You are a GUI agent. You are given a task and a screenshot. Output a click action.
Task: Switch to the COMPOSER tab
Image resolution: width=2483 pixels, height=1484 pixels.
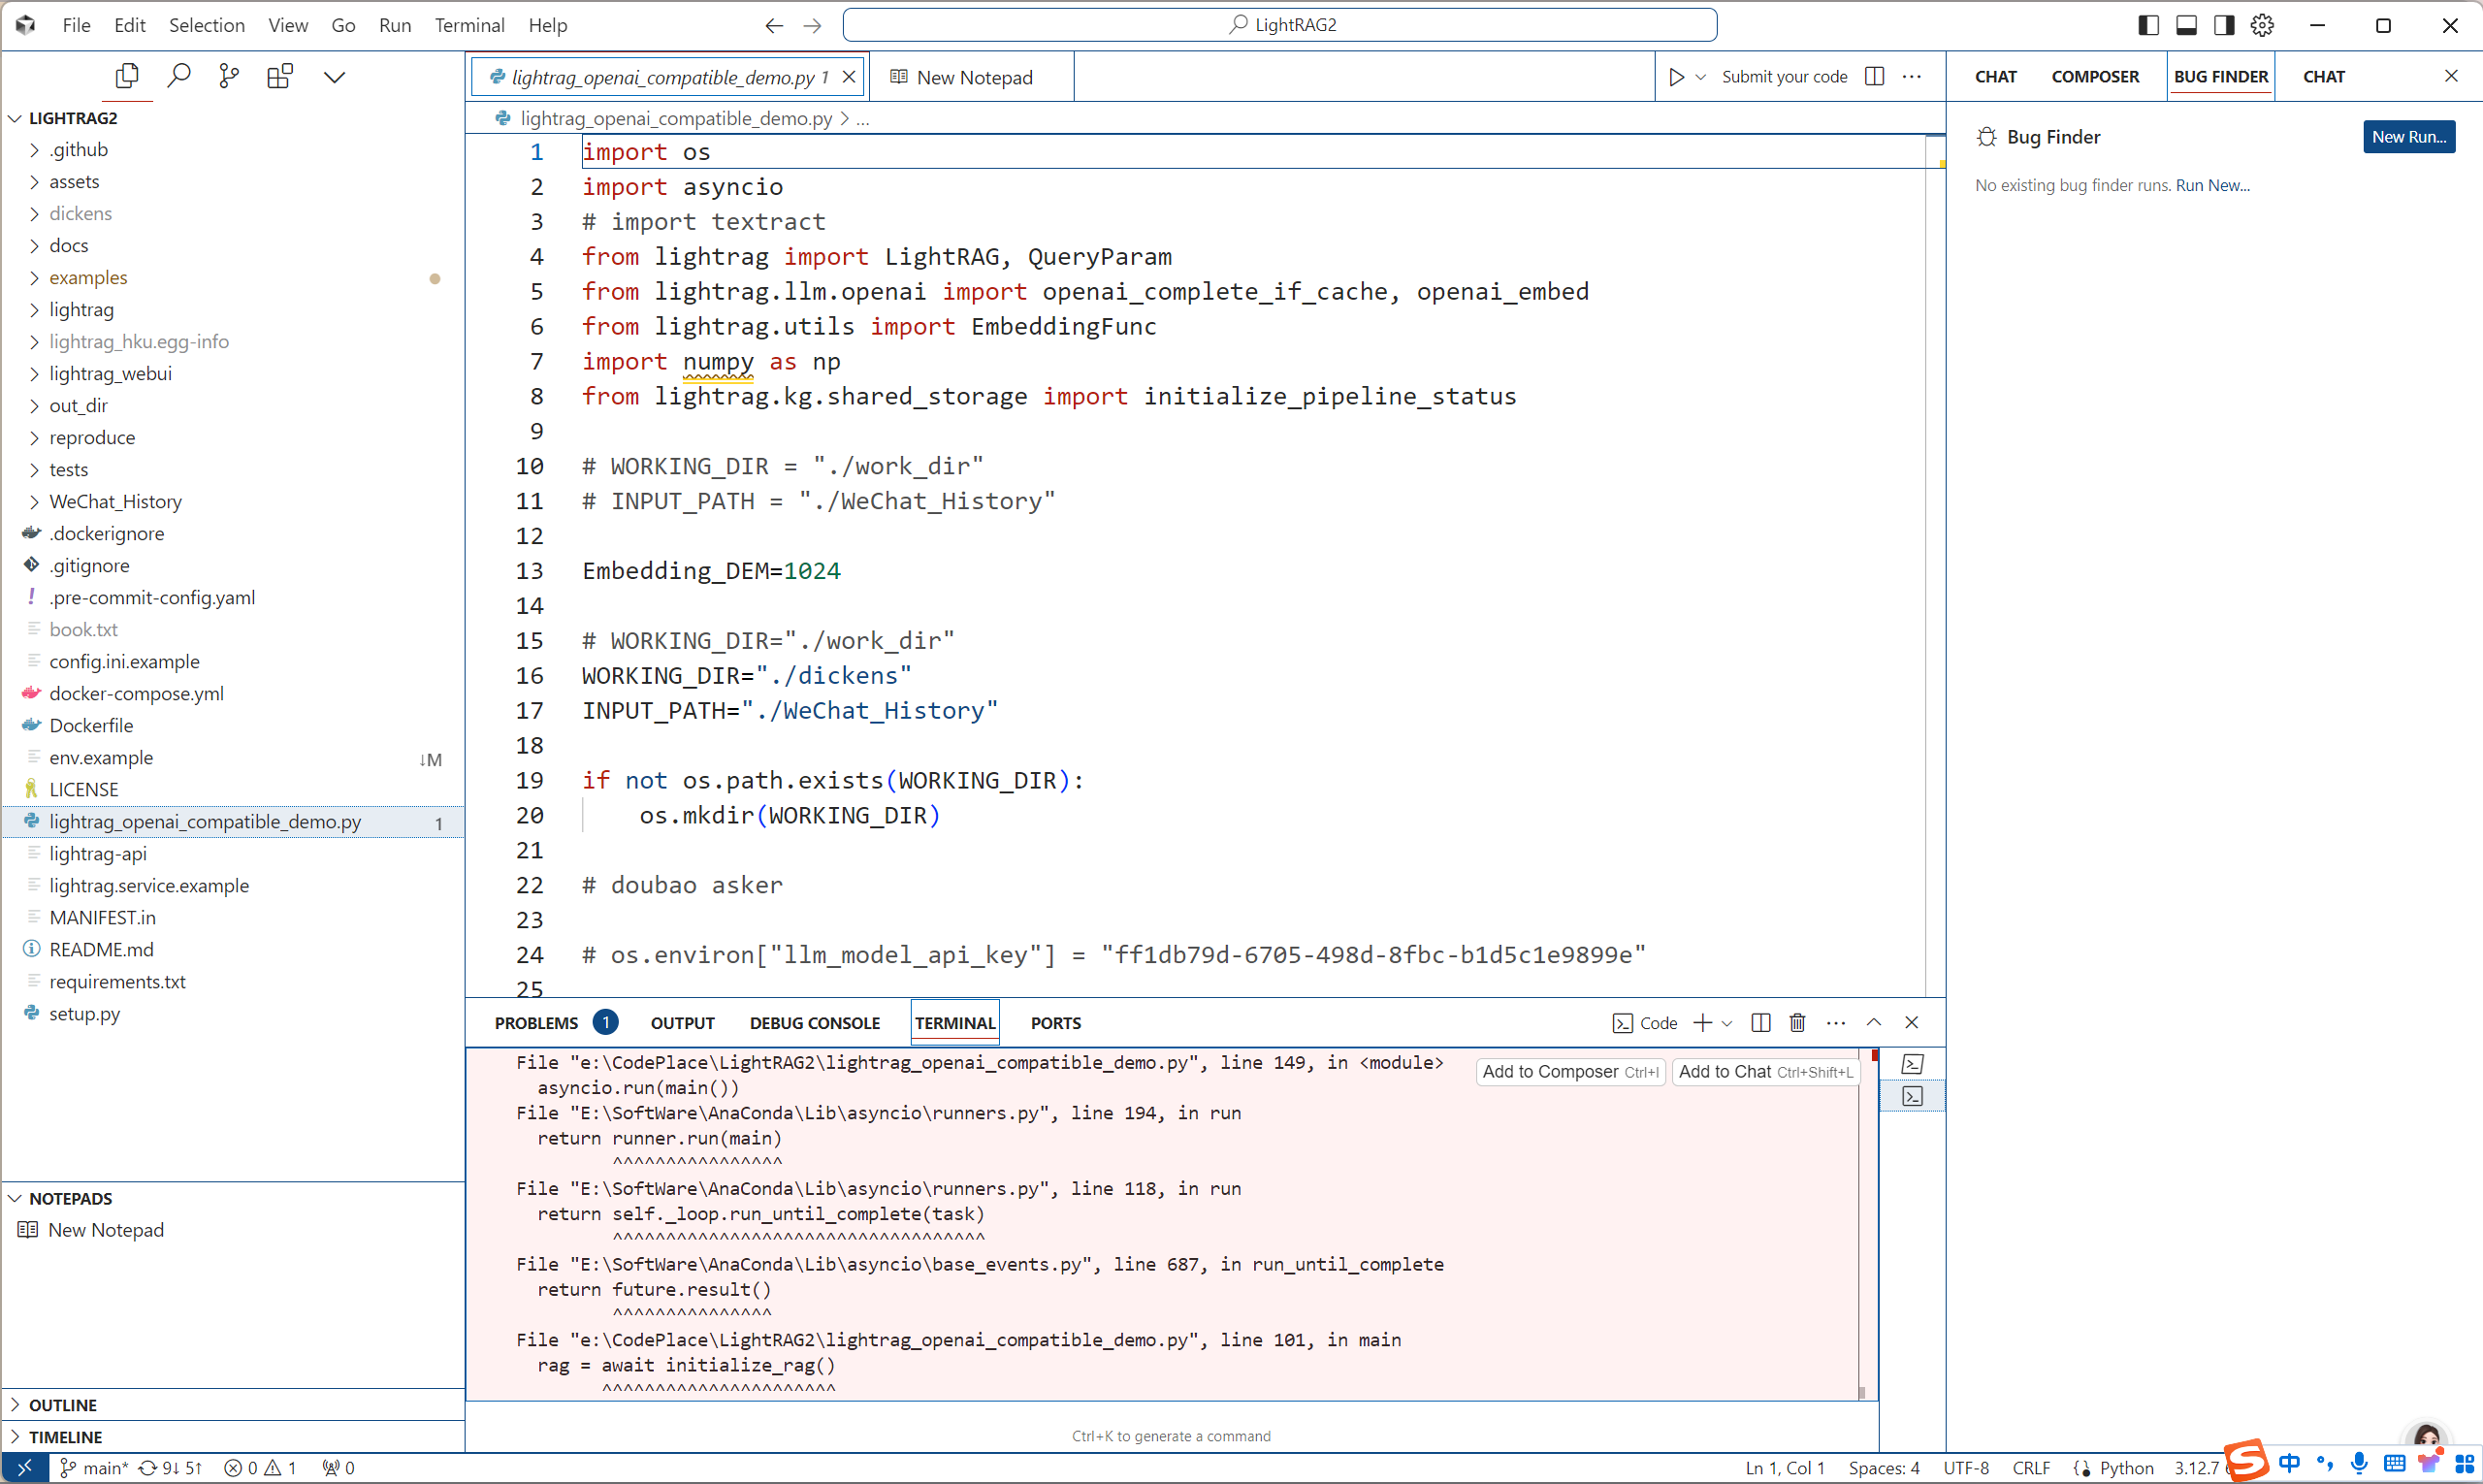point(2095,77)
